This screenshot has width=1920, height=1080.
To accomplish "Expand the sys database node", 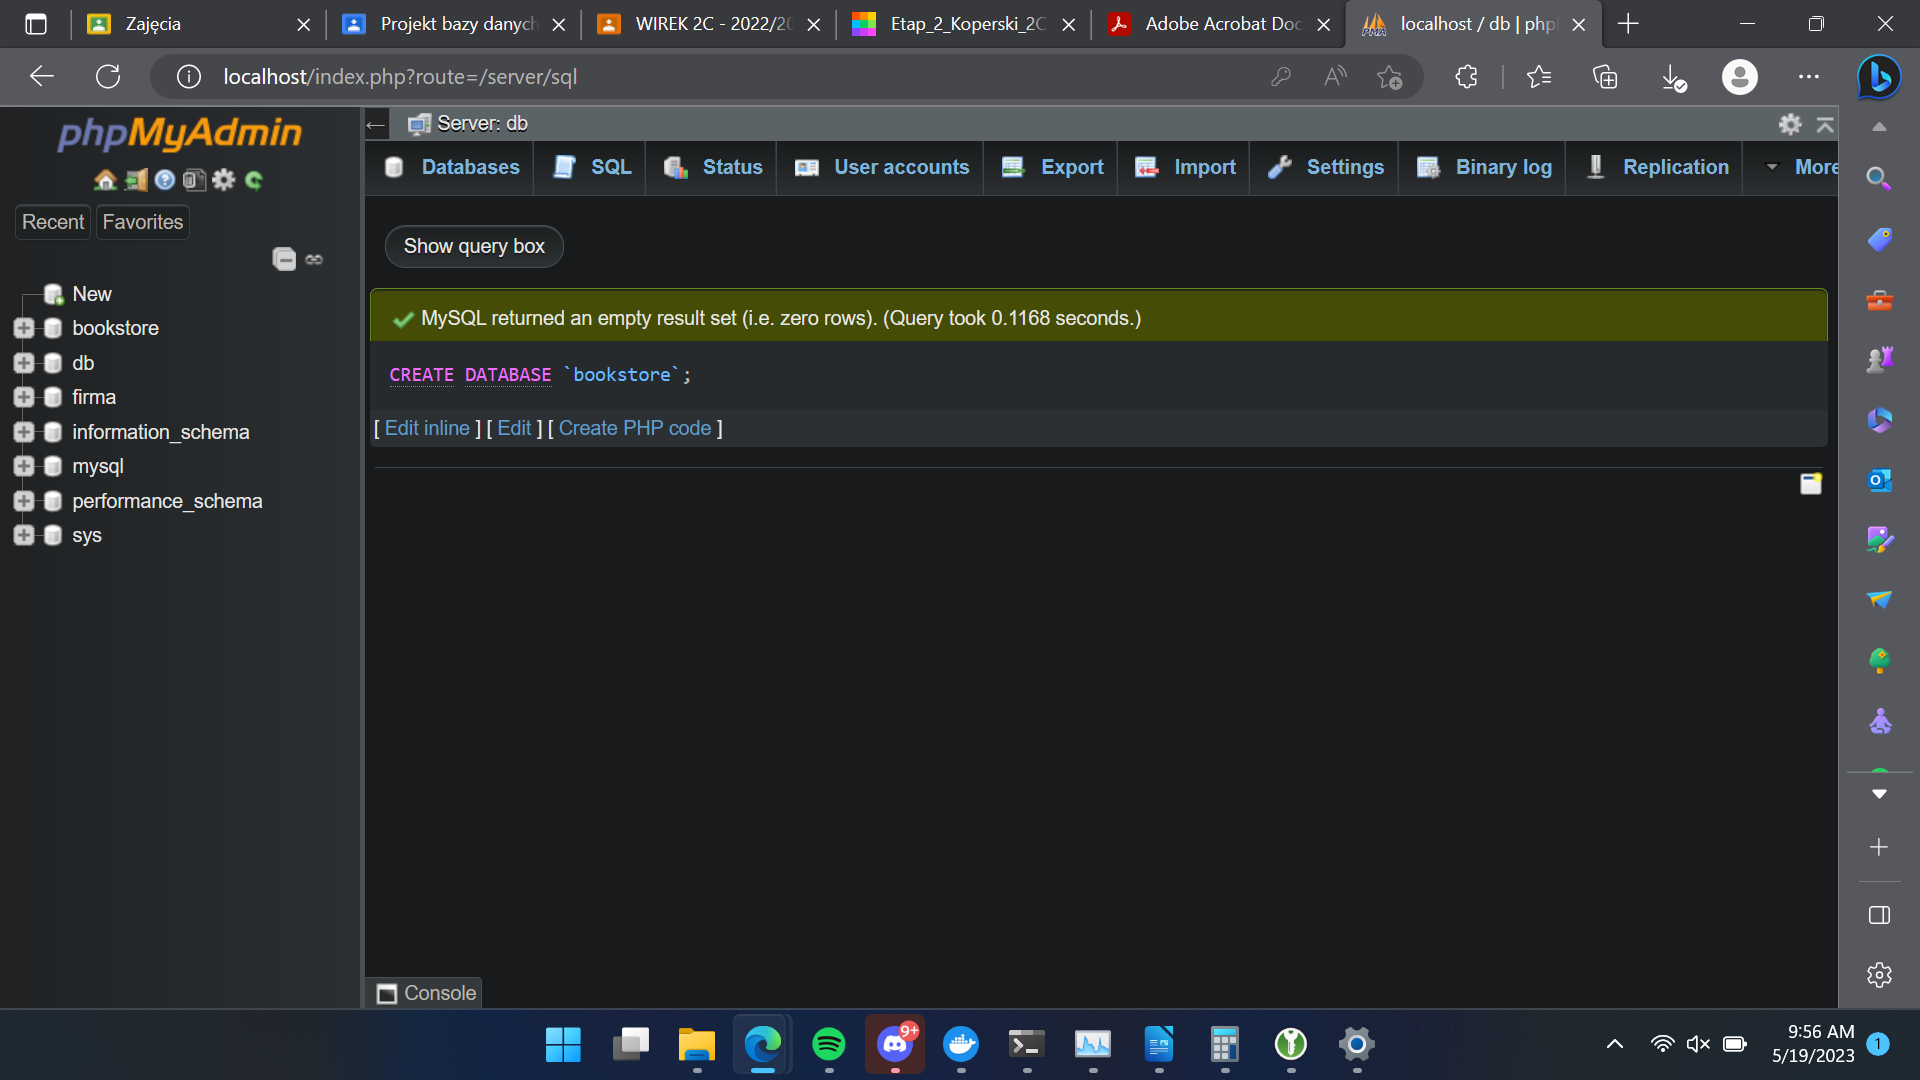I will click(x=24, y=535).
